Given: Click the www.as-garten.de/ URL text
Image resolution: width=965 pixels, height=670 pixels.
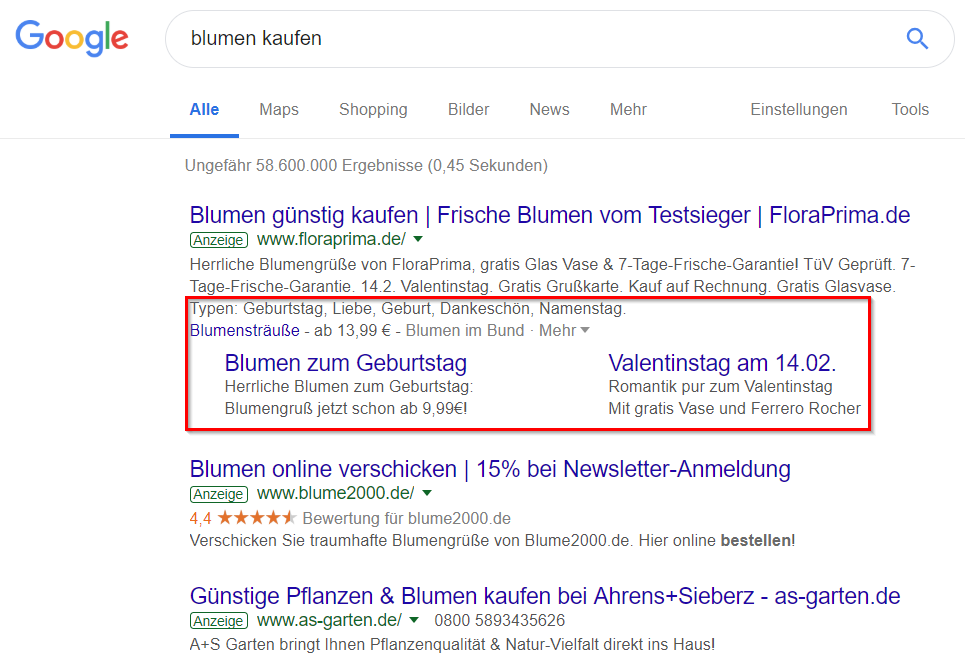Looking at the screenshot, I should pyautogui.click(x=329, y=620).
